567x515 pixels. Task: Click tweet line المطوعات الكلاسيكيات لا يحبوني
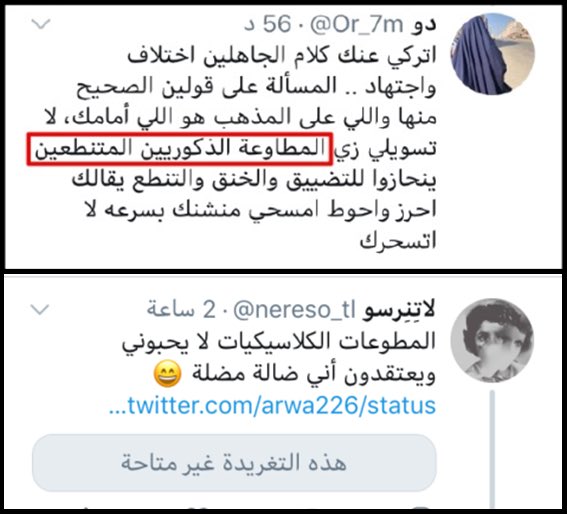[x=278, y=342]
